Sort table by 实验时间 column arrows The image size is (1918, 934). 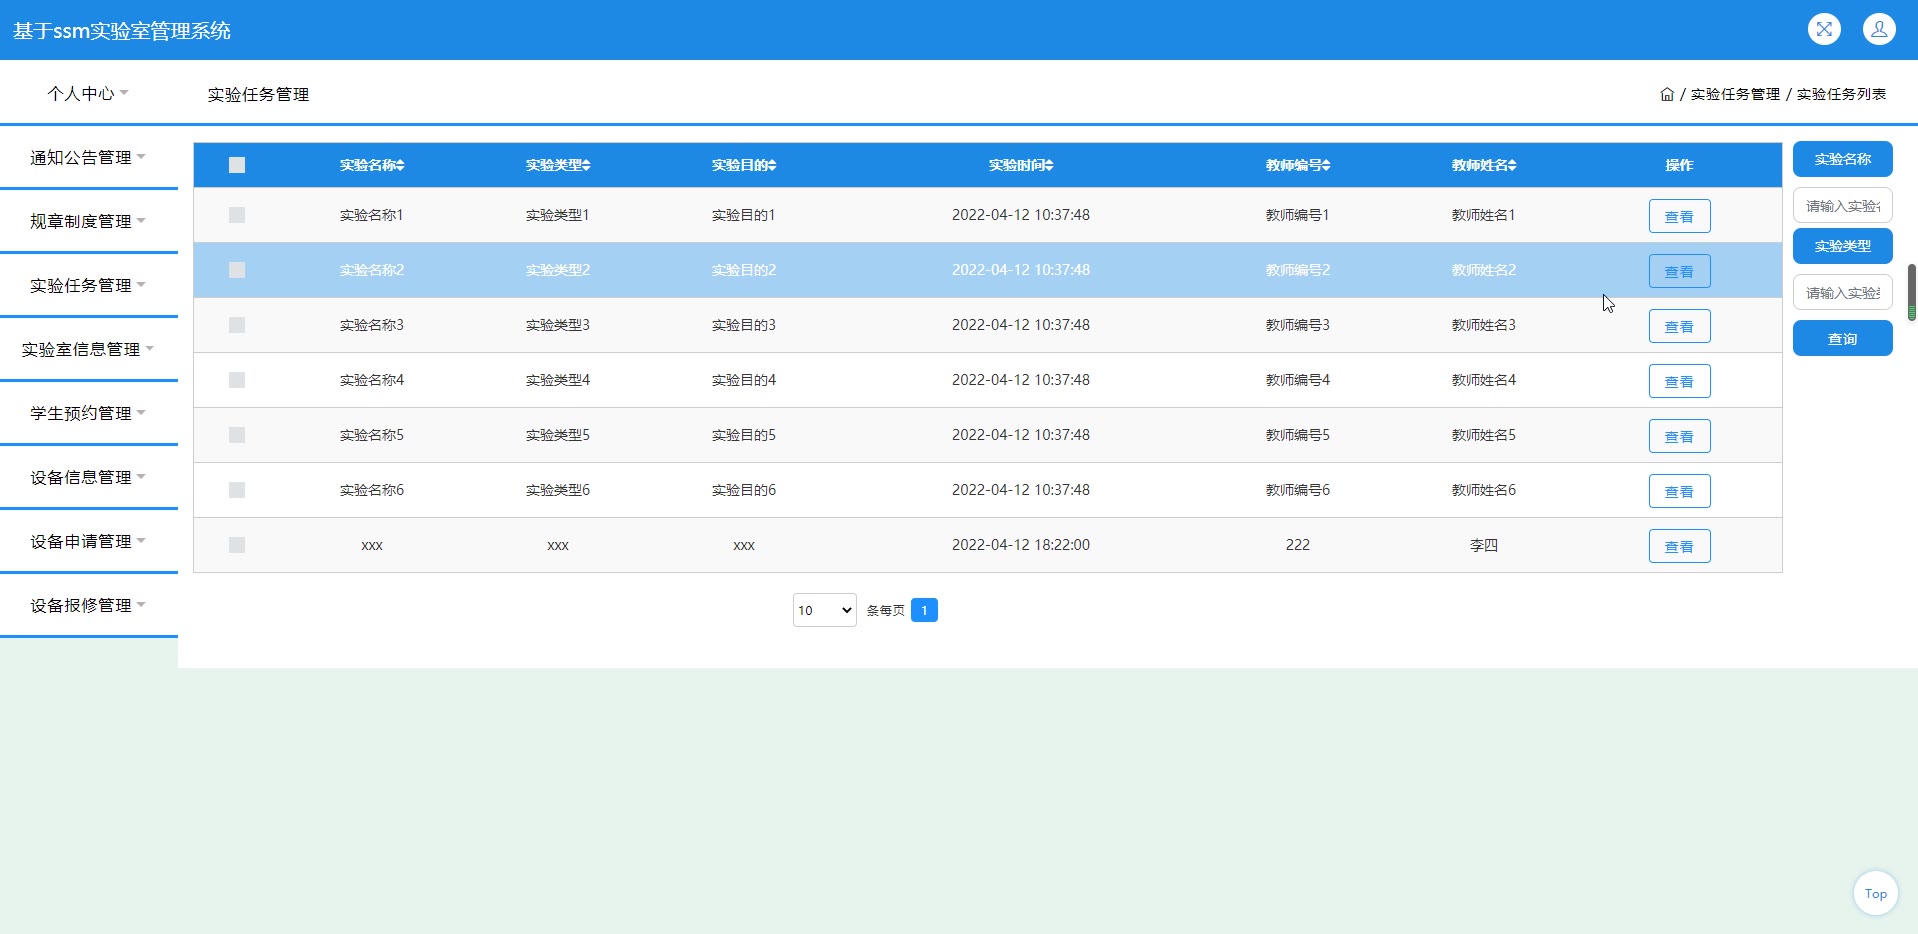tap(1049, 165)
